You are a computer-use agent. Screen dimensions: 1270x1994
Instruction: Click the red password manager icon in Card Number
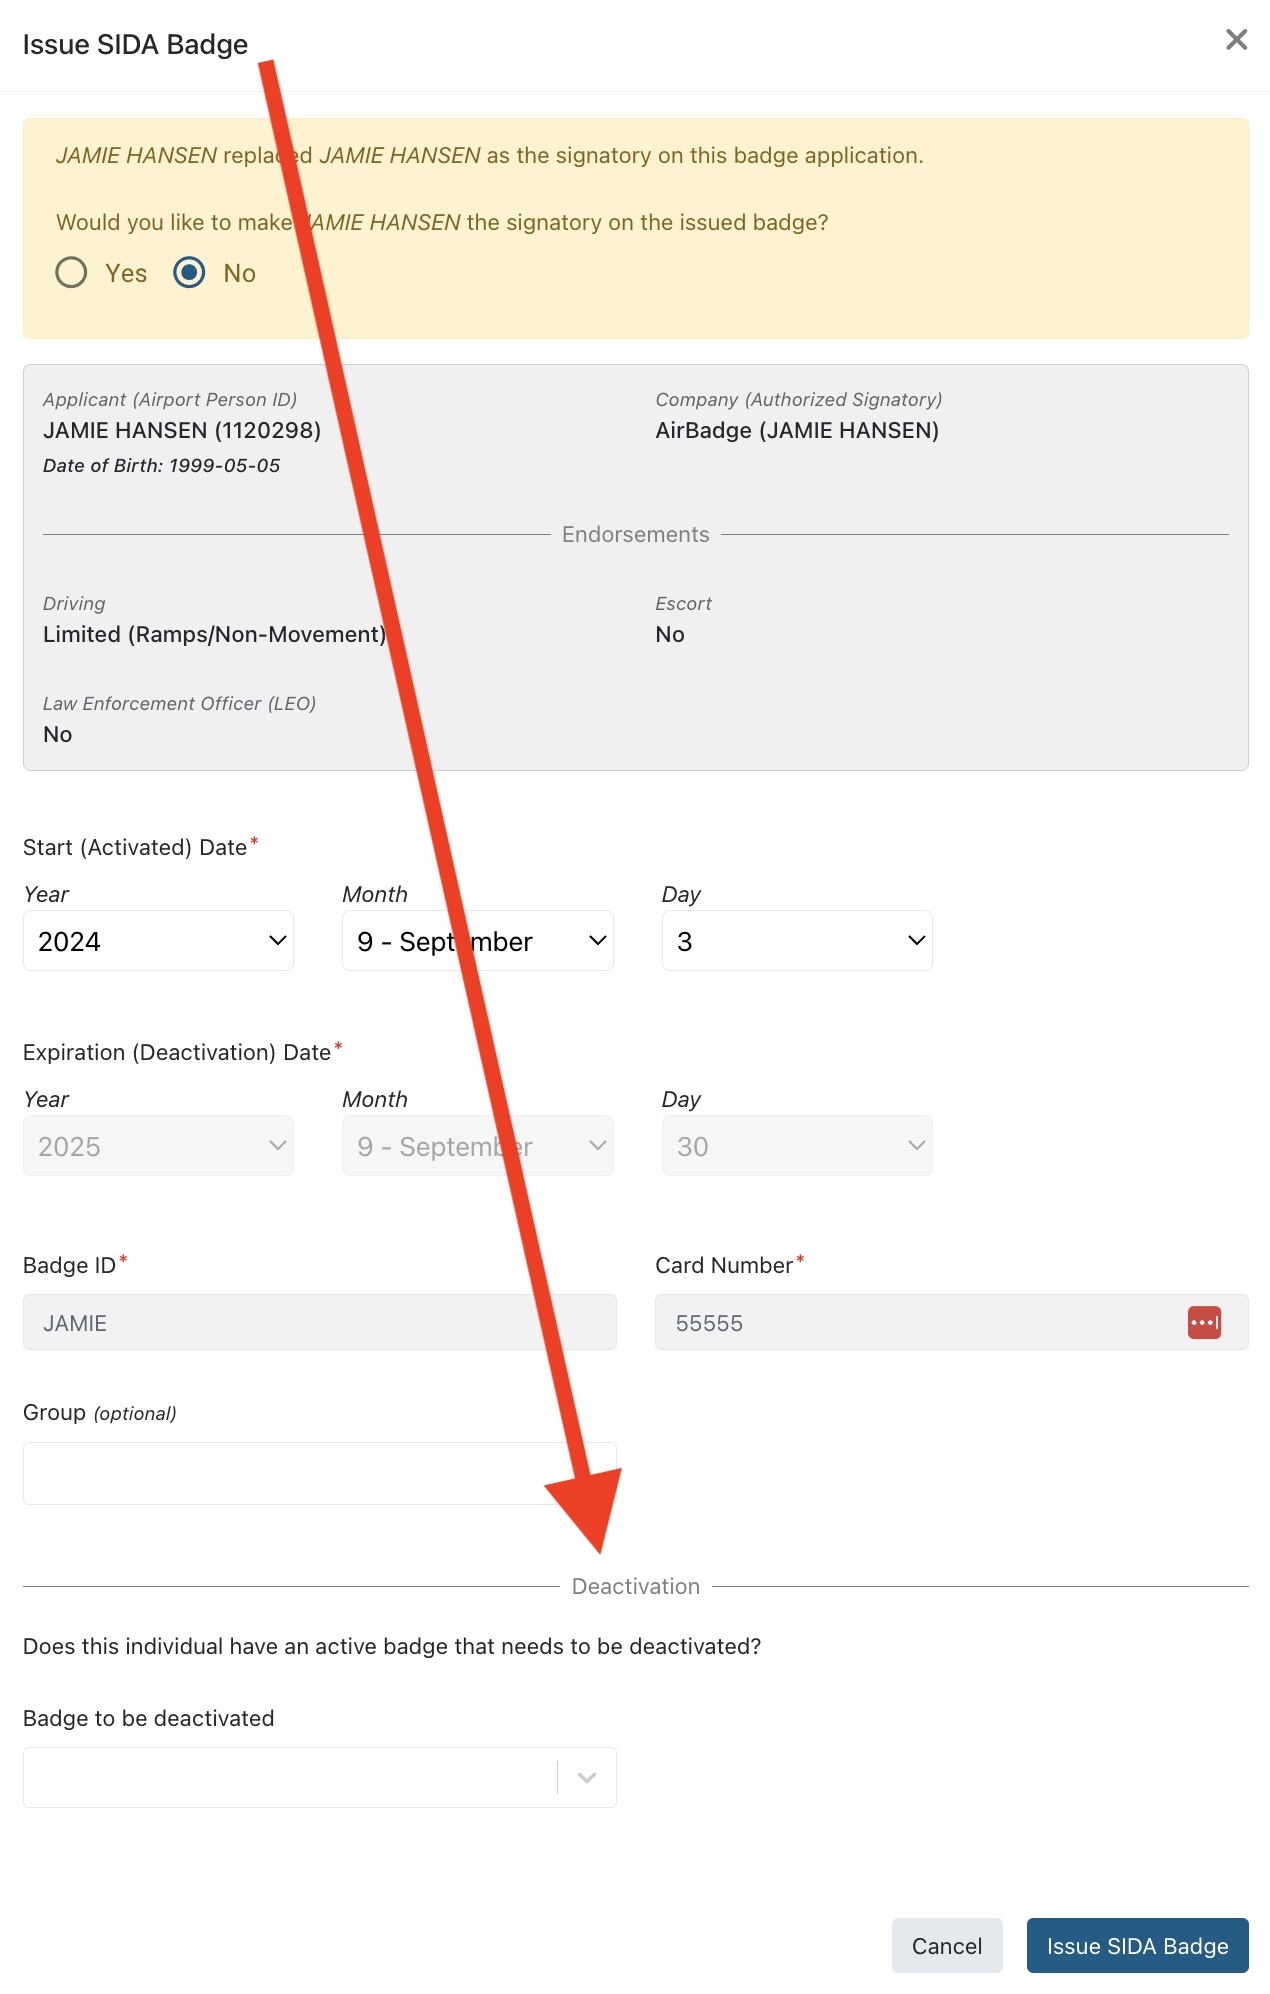[1204, 1322]
